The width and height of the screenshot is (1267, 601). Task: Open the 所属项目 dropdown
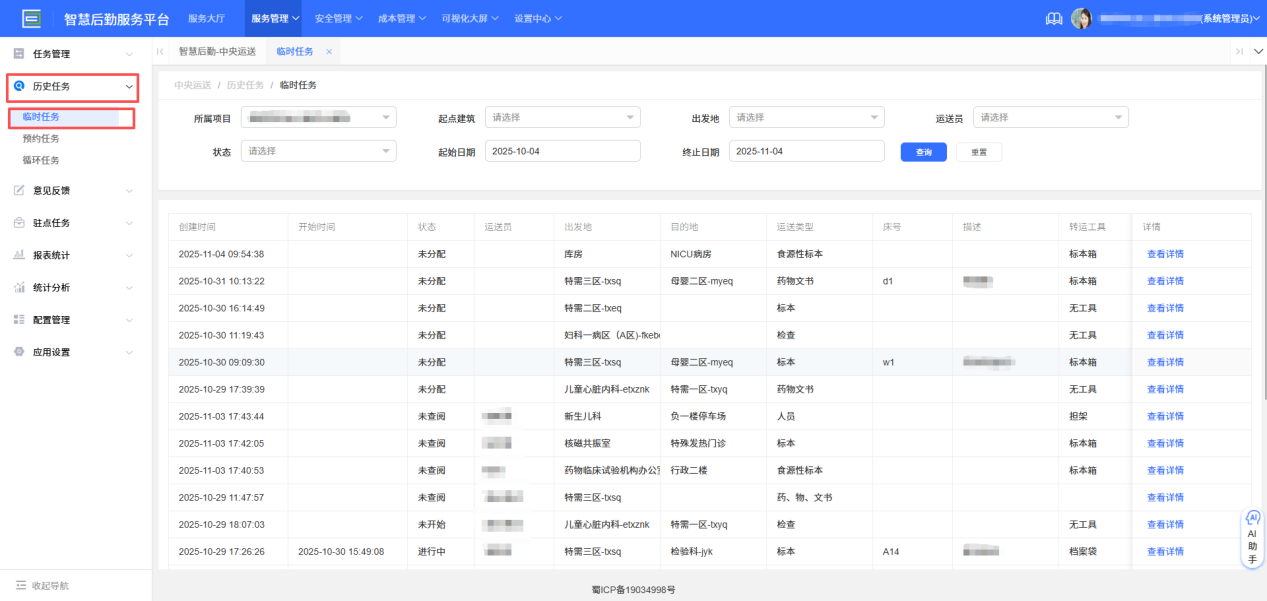coord(318,116)
